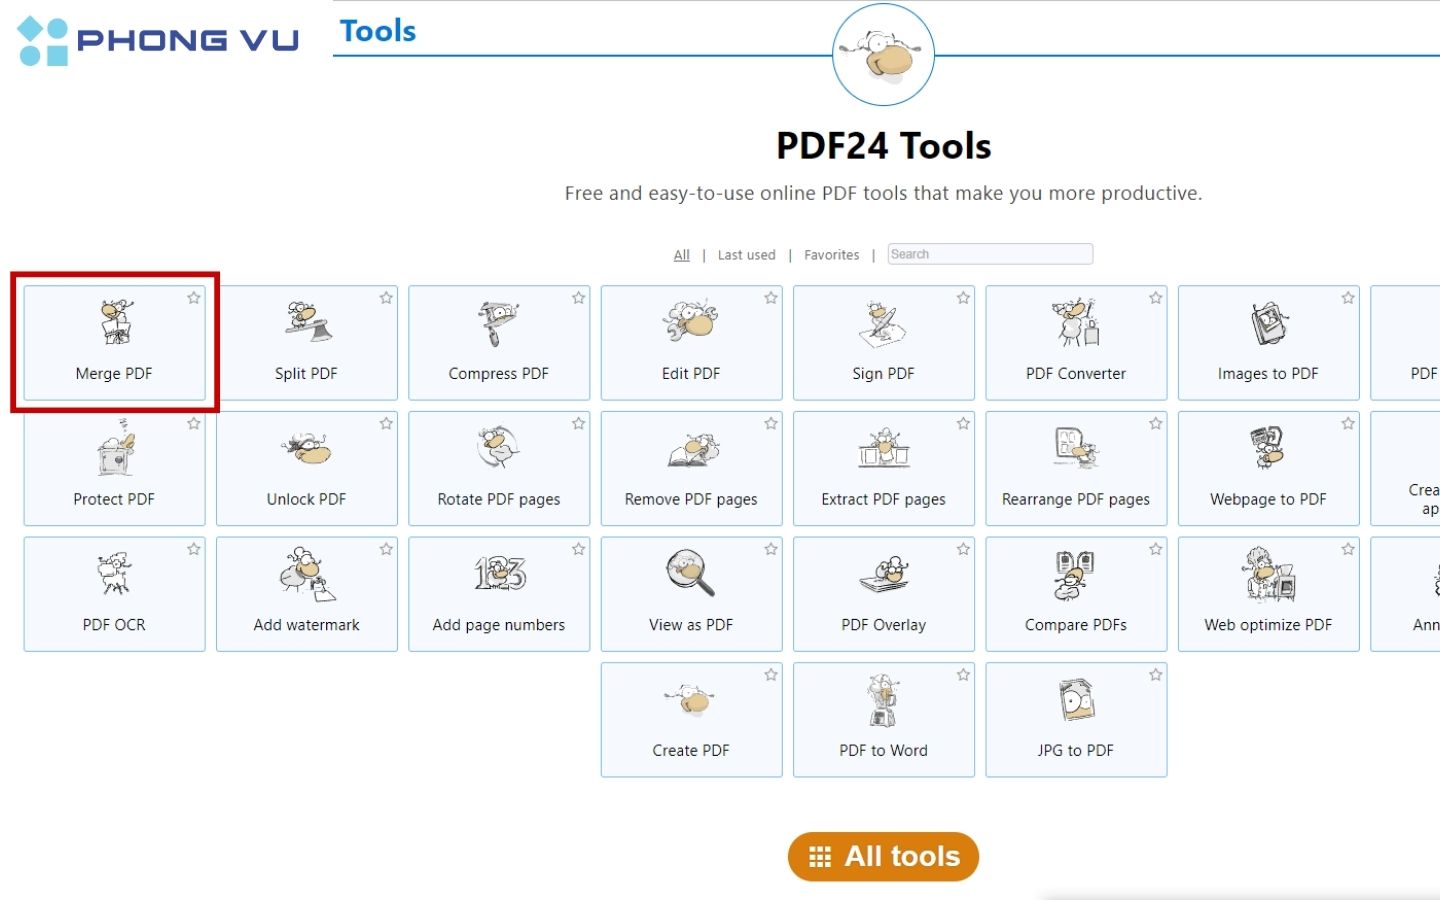Viewport: 1440px width, 900px height.
Task: Click the PDF24 sheep logo
Action: click(x=884, y=55)
